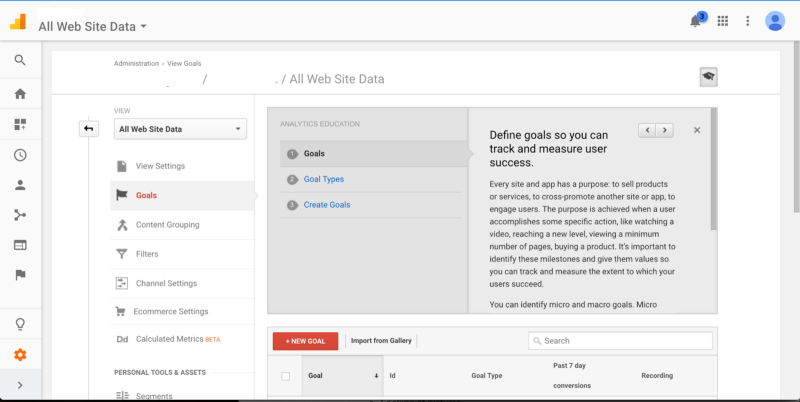Open Audience person icon in sidebar
Screen dimensions: 800x402
20,185
